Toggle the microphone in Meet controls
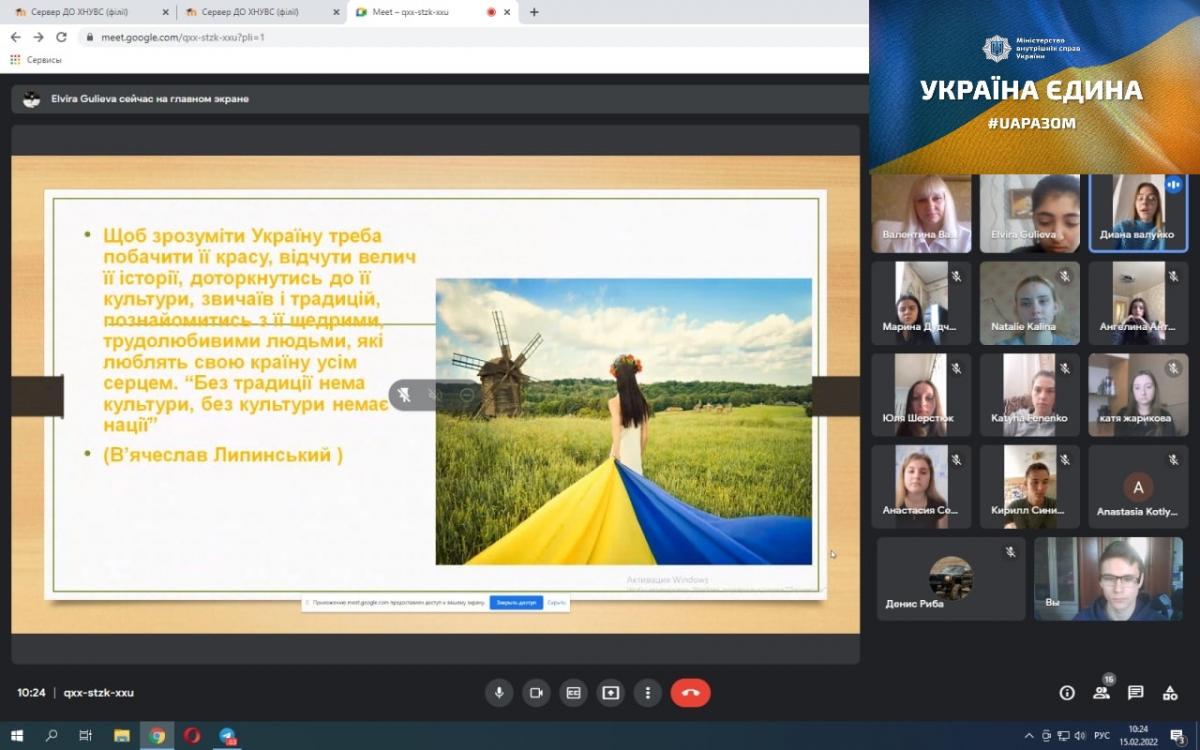 499,692
